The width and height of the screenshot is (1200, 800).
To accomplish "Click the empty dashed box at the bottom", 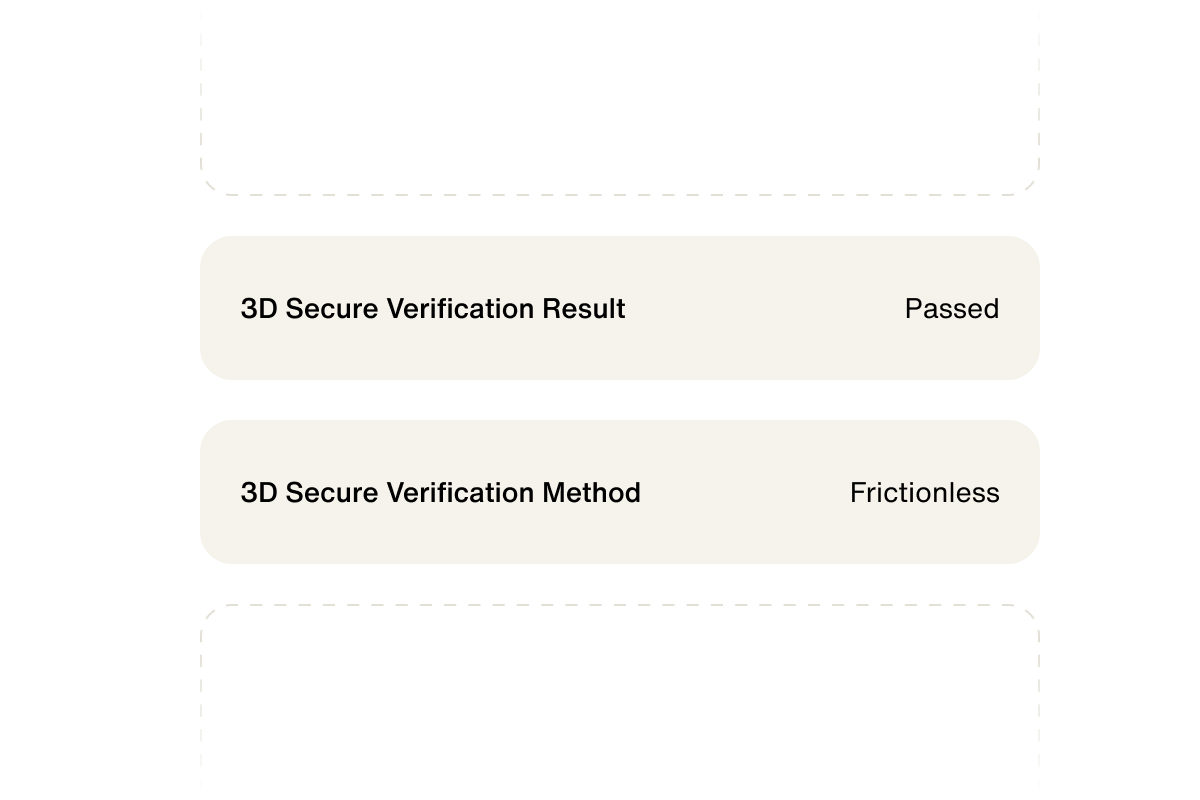I will pos(620,700).
